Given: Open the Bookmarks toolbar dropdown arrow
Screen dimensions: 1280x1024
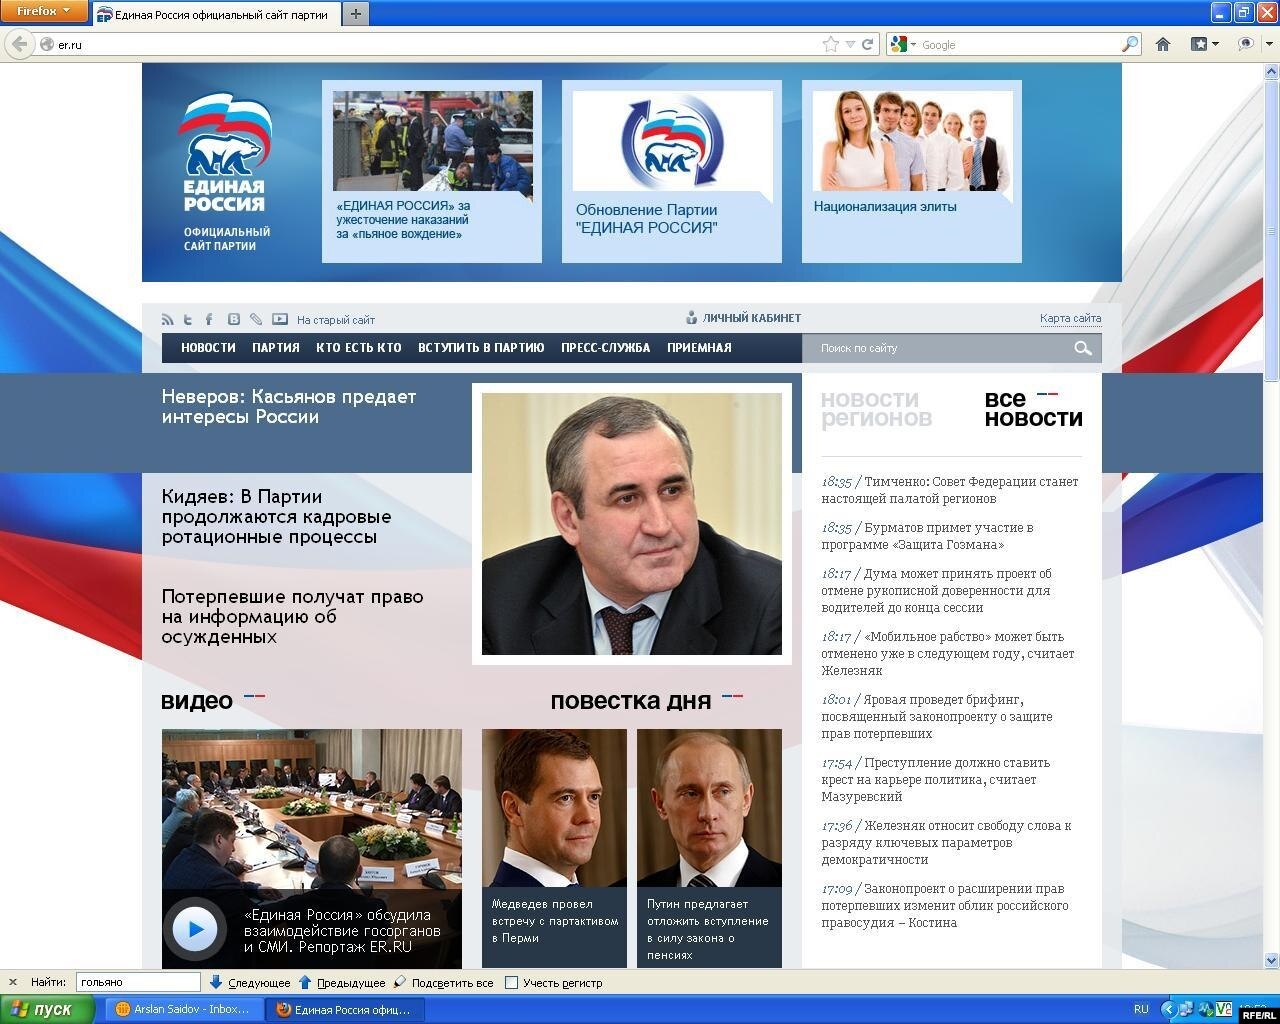Looking at the screenshot, I should (x=1215, y=44).
